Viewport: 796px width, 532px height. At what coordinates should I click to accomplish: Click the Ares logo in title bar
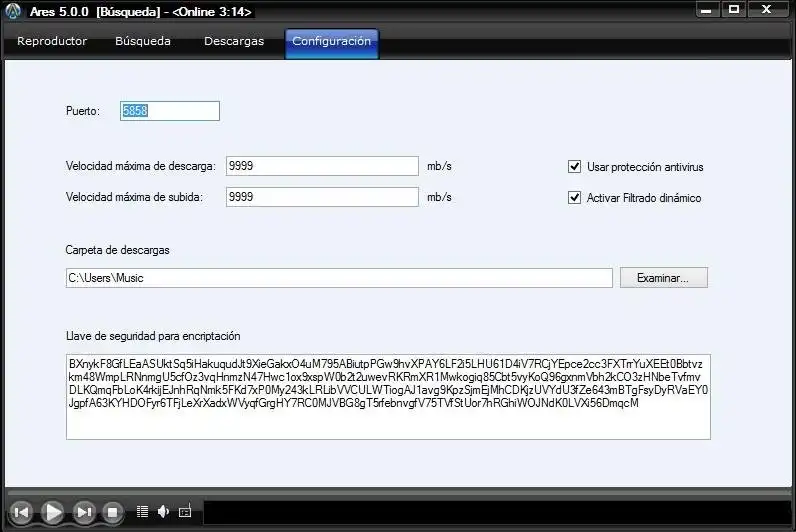click(13, 11)
